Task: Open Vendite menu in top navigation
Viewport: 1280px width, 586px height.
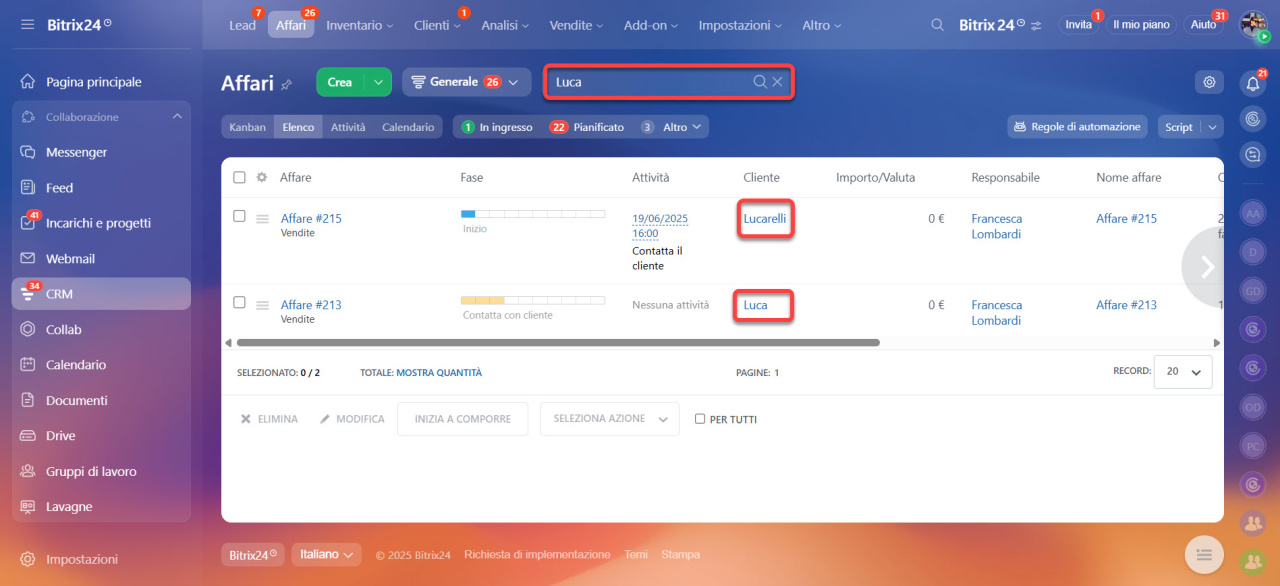Action: click(577, 25)
